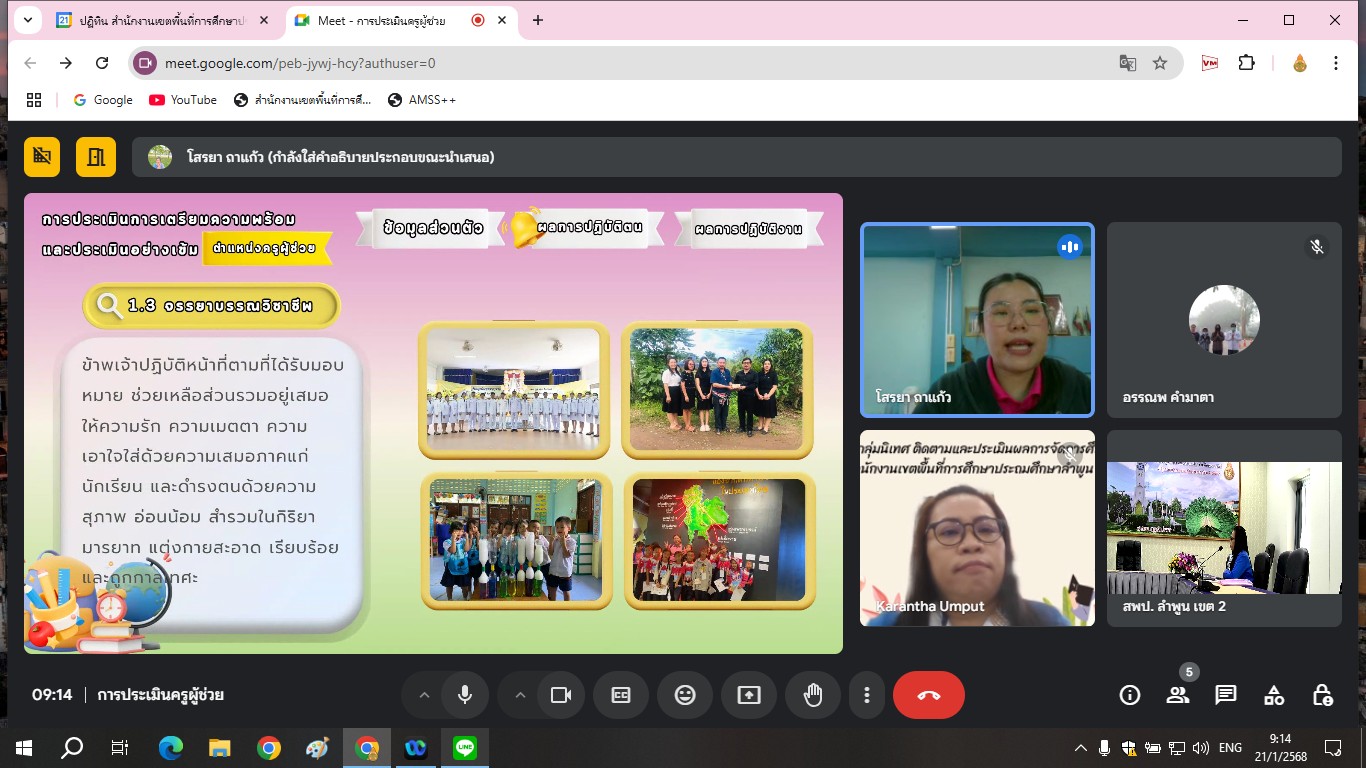Click the red leave call button
This screenshot has height=768, width=1366.
tap(928, 695)
